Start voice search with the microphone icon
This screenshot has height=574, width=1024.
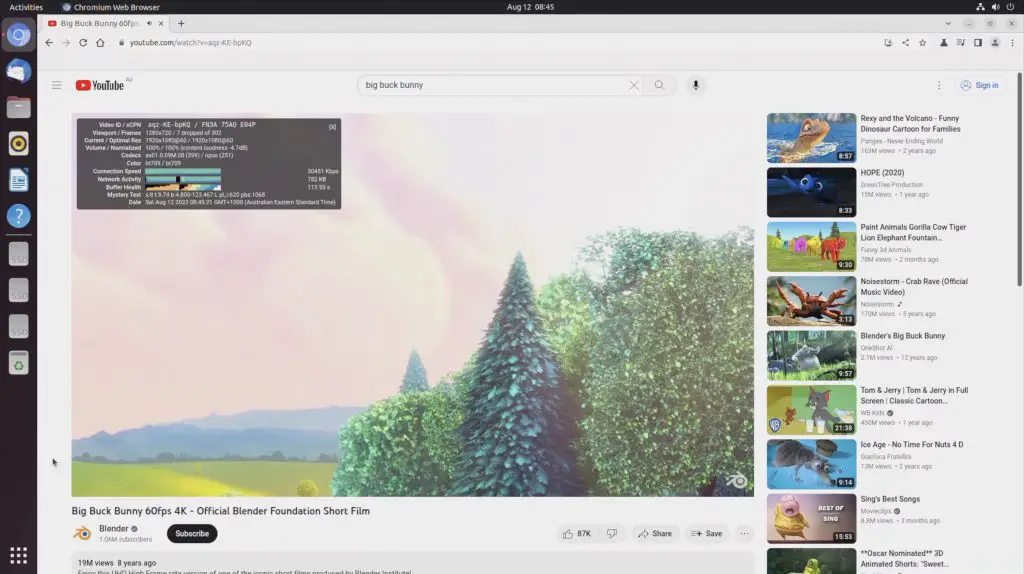[x=696, y=85]
